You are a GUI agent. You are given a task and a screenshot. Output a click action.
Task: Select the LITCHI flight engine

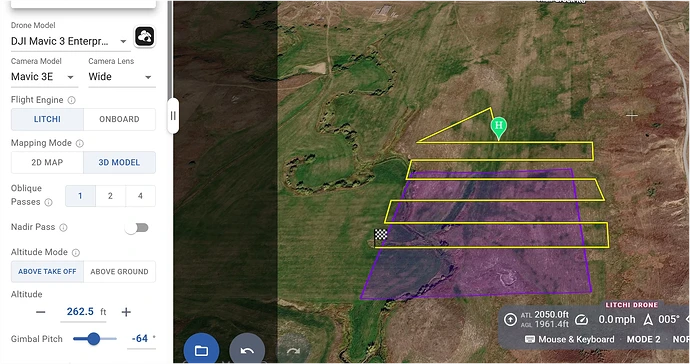(47, 119)
